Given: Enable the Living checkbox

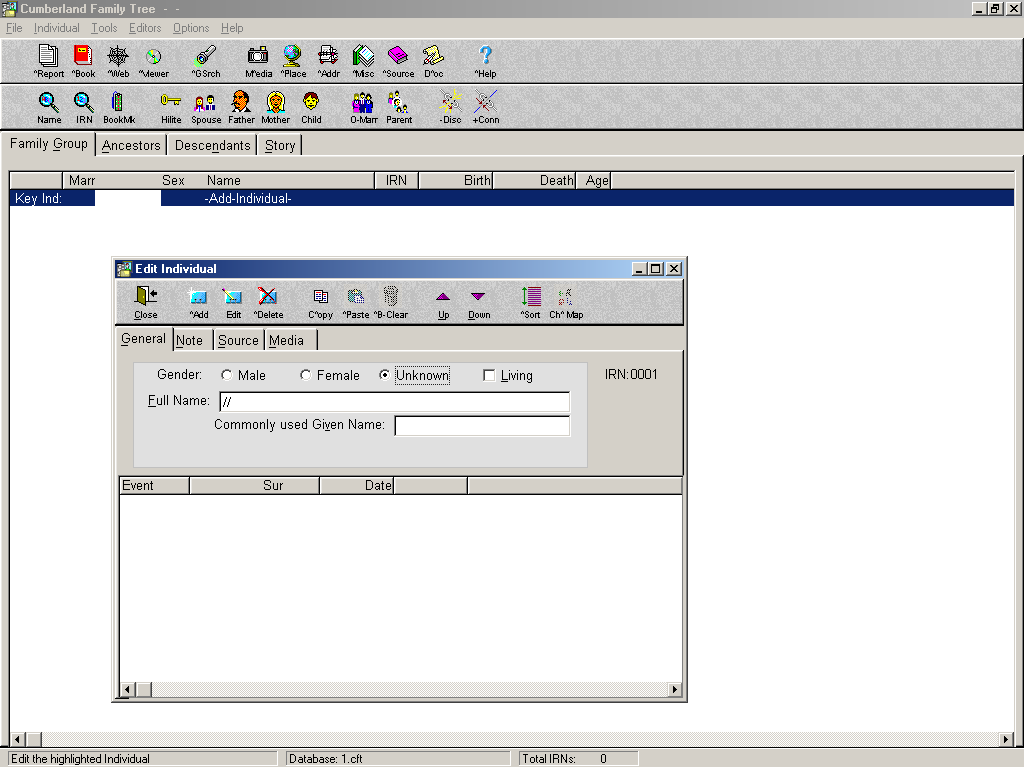Looking at the screenshot, I should point(489,376).
